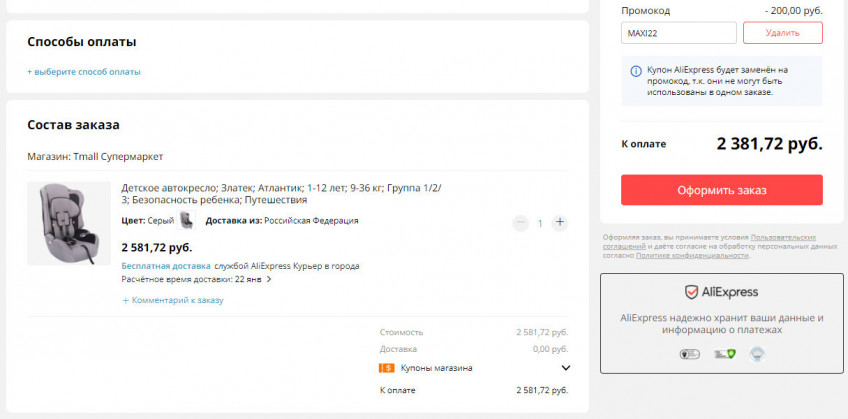Open the car seat product title
Screen dimensions: 848x419
pyautogui.click(x=280, y=194)
